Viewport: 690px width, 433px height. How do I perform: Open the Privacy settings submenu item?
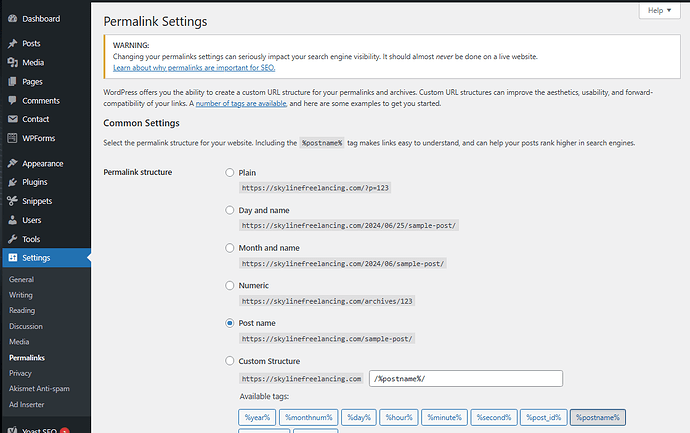[x=21, y=373]
